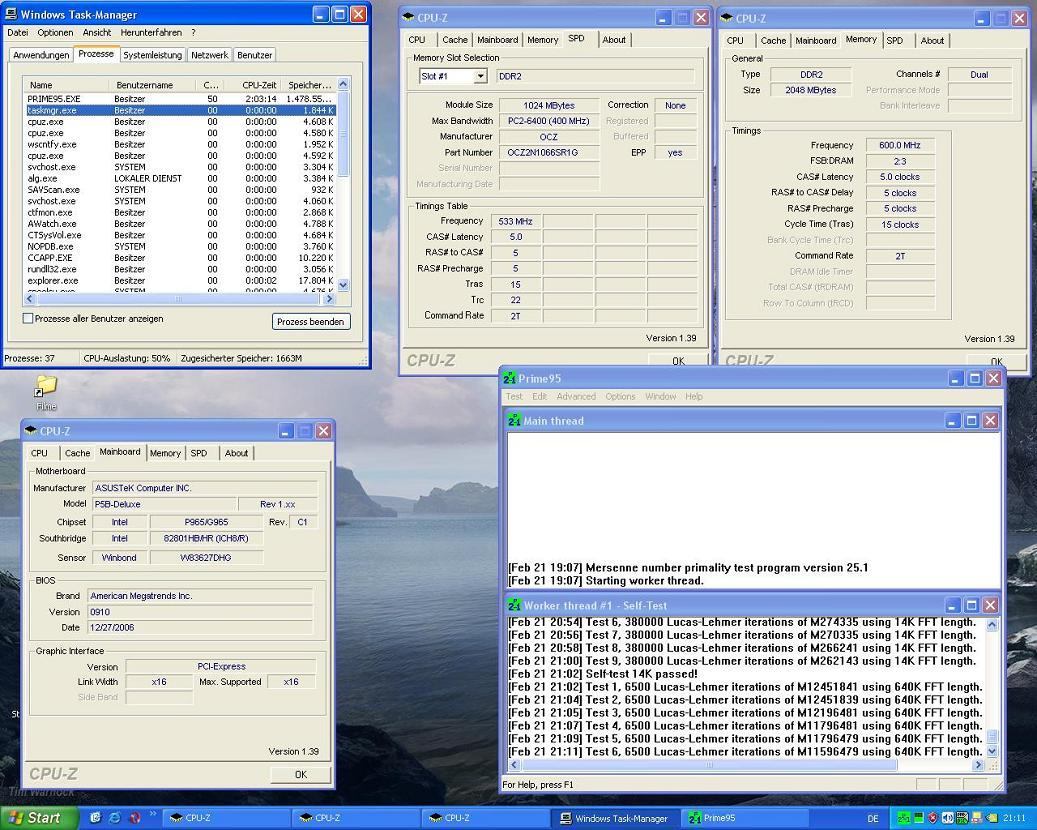Open the volume speaker tray icon
Image resolution: width=1037 pixels, height=830 pixels.
tap(947, 819)
